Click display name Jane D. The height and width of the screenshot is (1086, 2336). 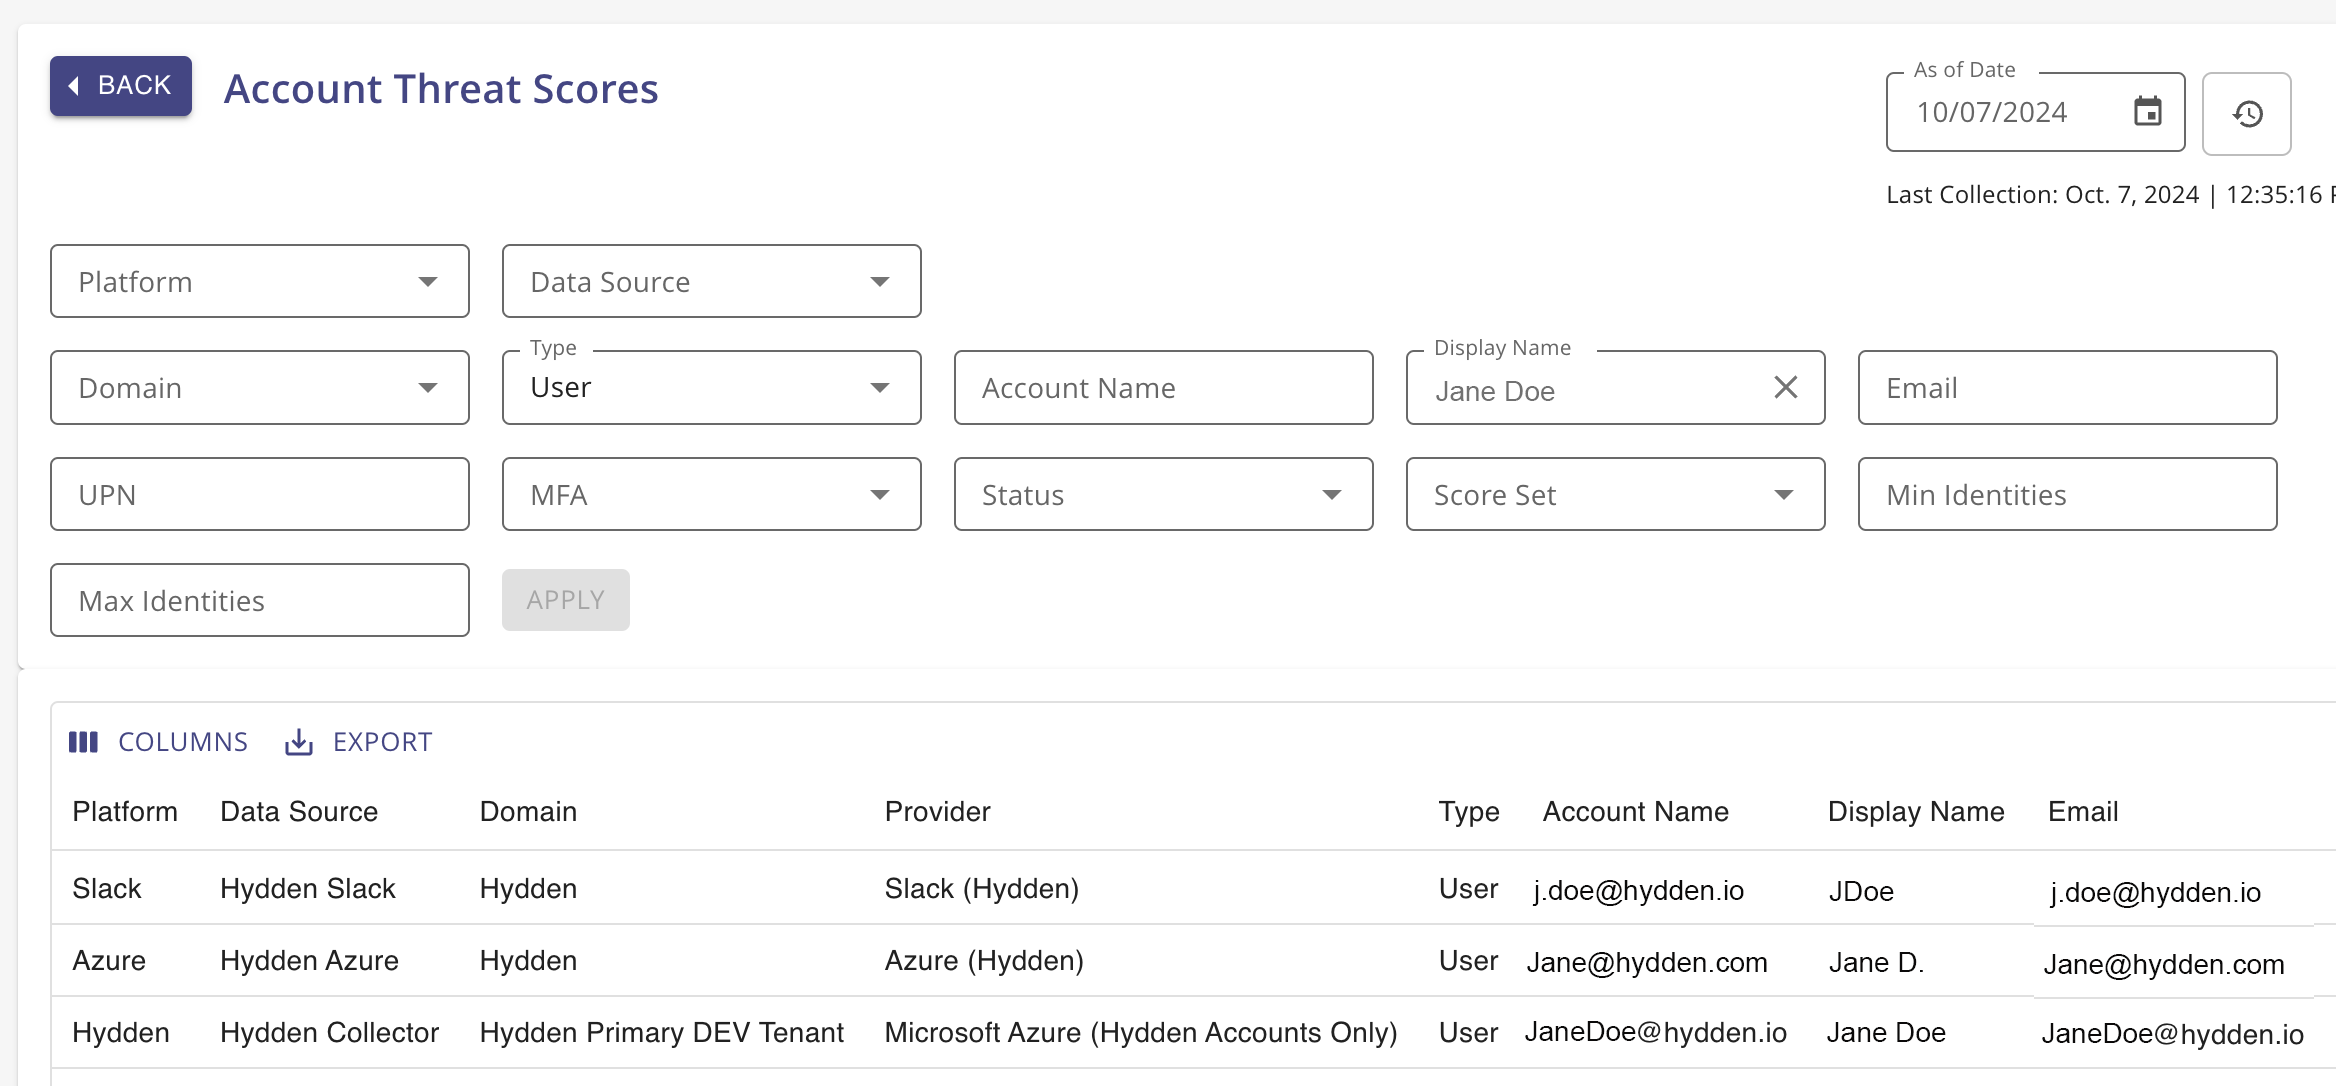click(1877, 962)
